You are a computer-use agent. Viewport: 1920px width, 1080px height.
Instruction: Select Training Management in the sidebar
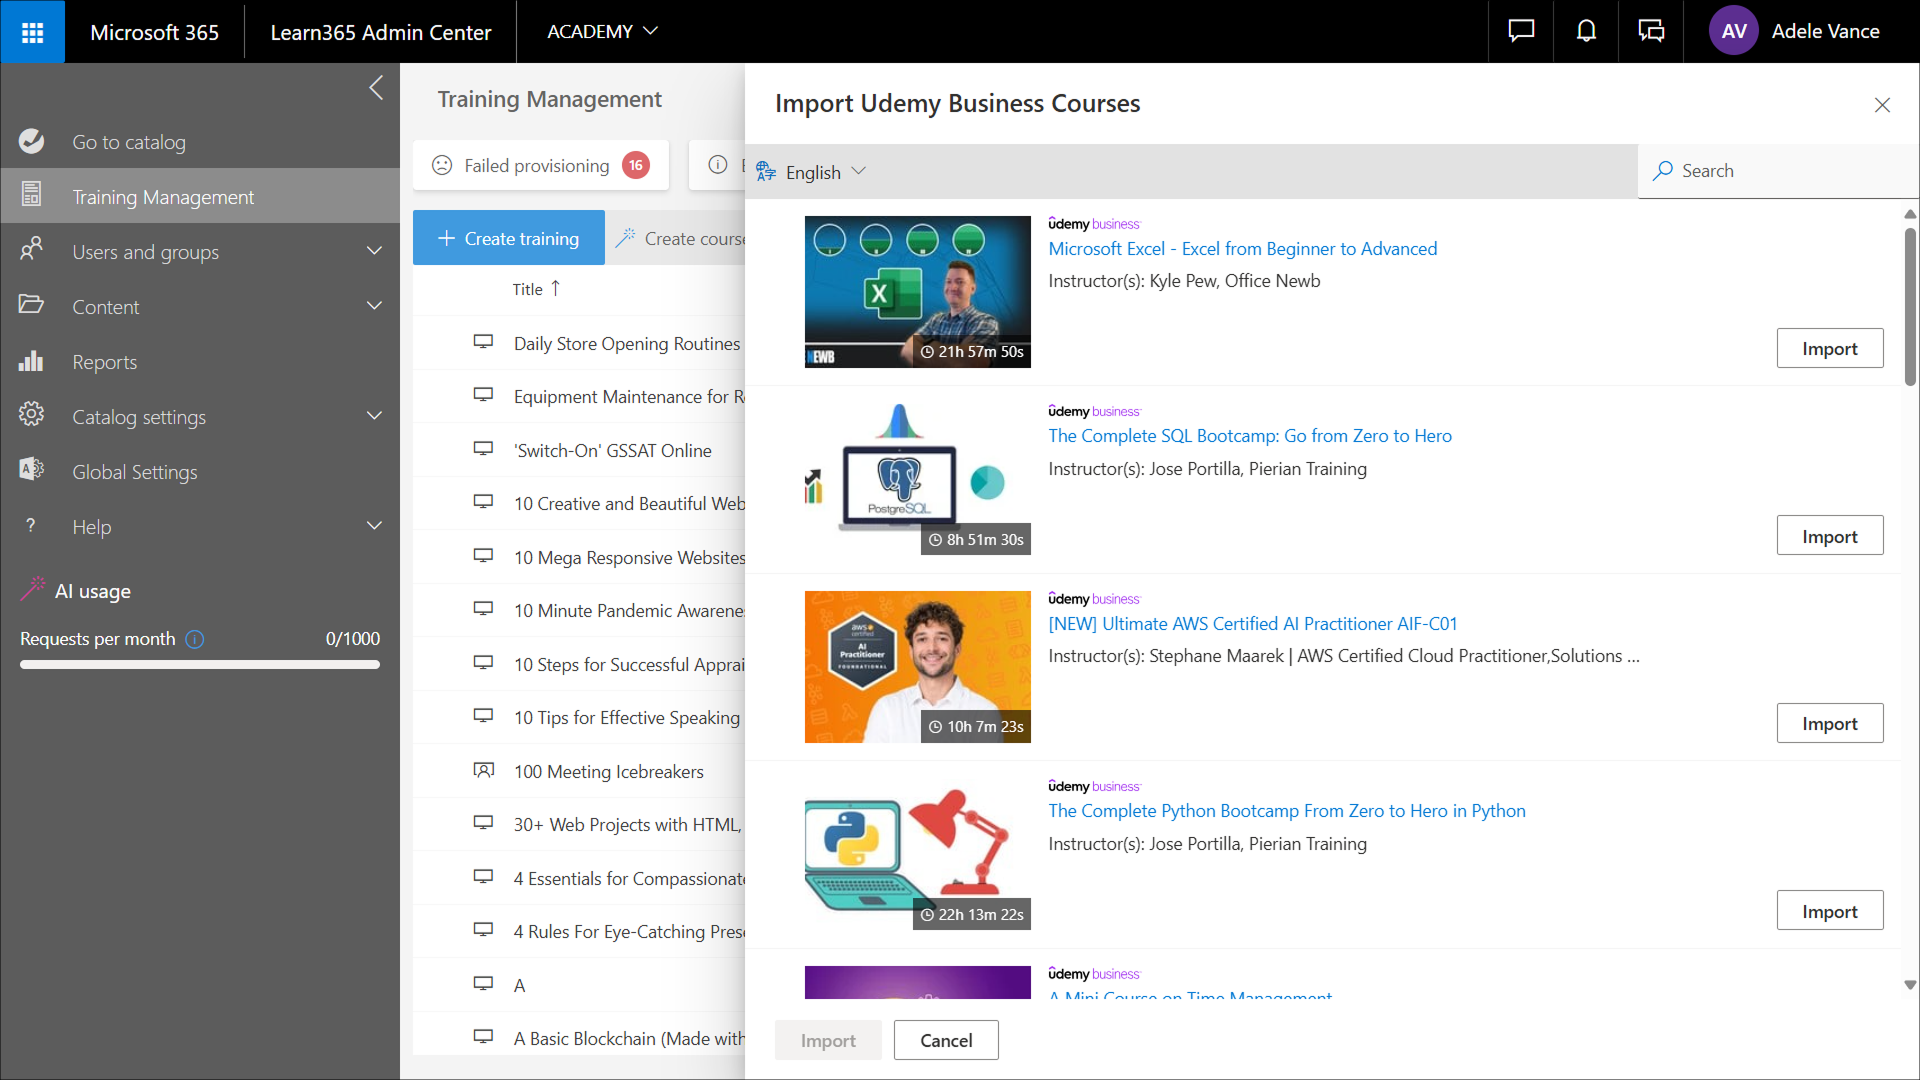pyautogui.click(x=163, y=197)
